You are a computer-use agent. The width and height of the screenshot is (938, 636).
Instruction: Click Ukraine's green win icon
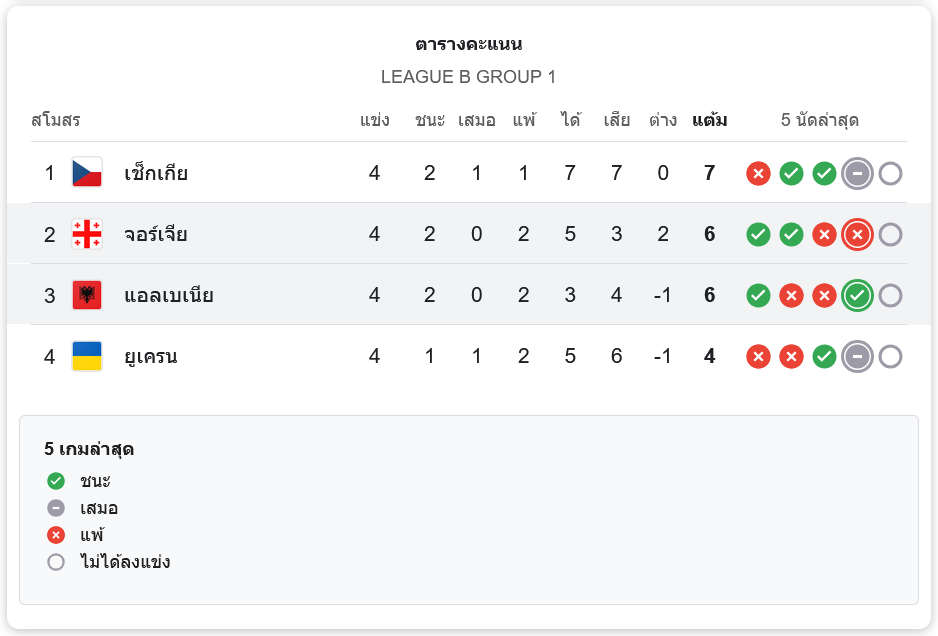pos(824,356)
